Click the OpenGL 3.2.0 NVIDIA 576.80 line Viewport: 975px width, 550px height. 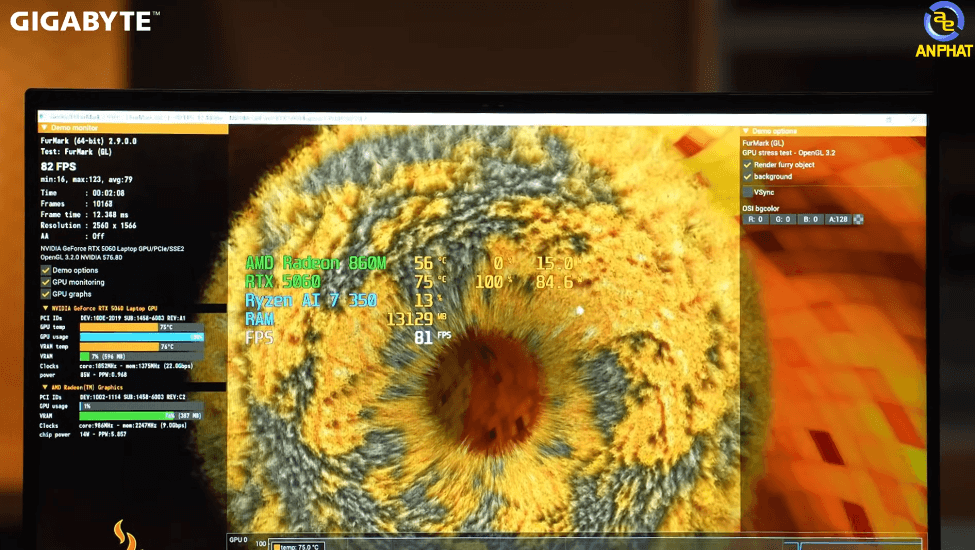(x=81, y=257)
